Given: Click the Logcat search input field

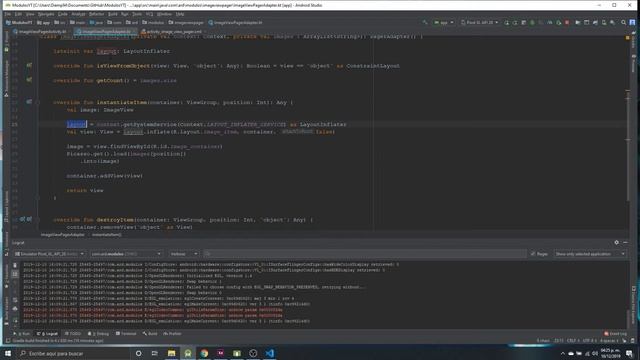Looking at the screenshot, I should pyautogui.click(x=364, y=254).
